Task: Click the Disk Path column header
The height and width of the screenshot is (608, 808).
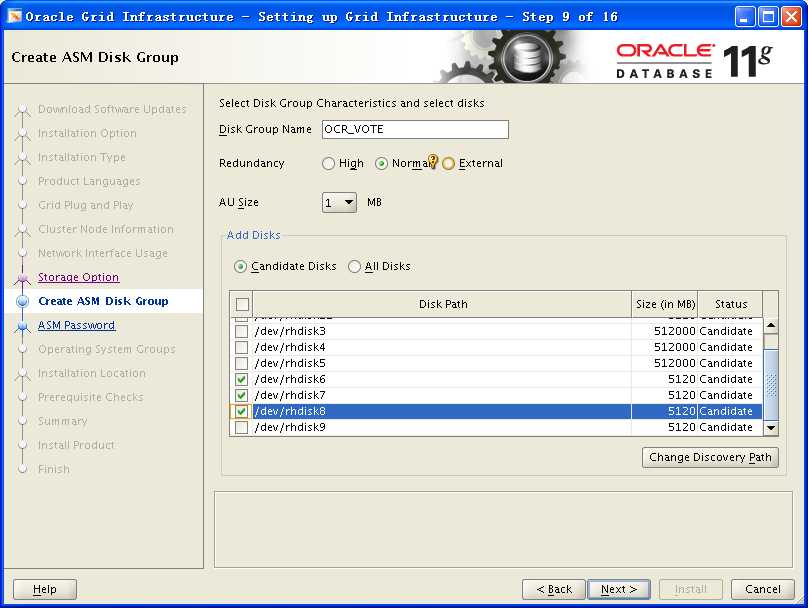Action: (x=442, y=304)
